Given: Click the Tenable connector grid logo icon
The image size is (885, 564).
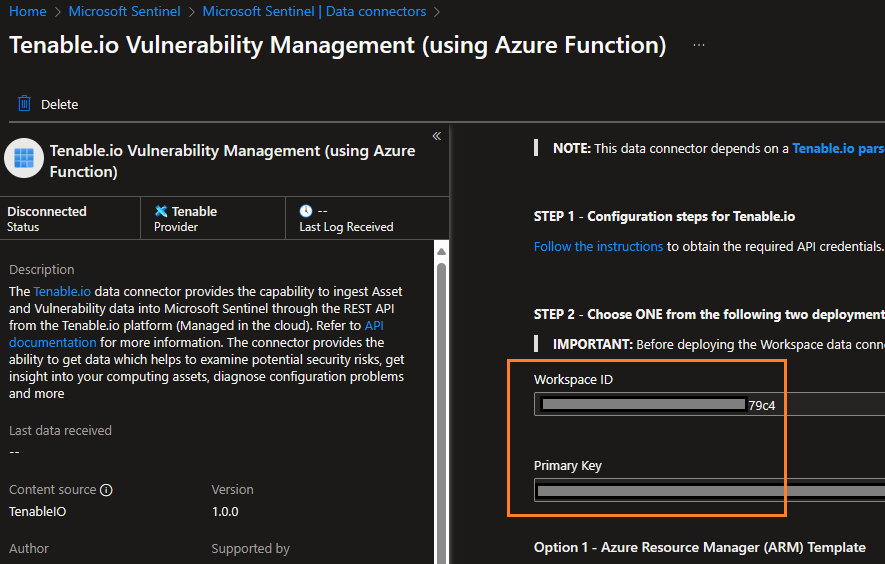Looking at the screenshot, I should (24, 158).
